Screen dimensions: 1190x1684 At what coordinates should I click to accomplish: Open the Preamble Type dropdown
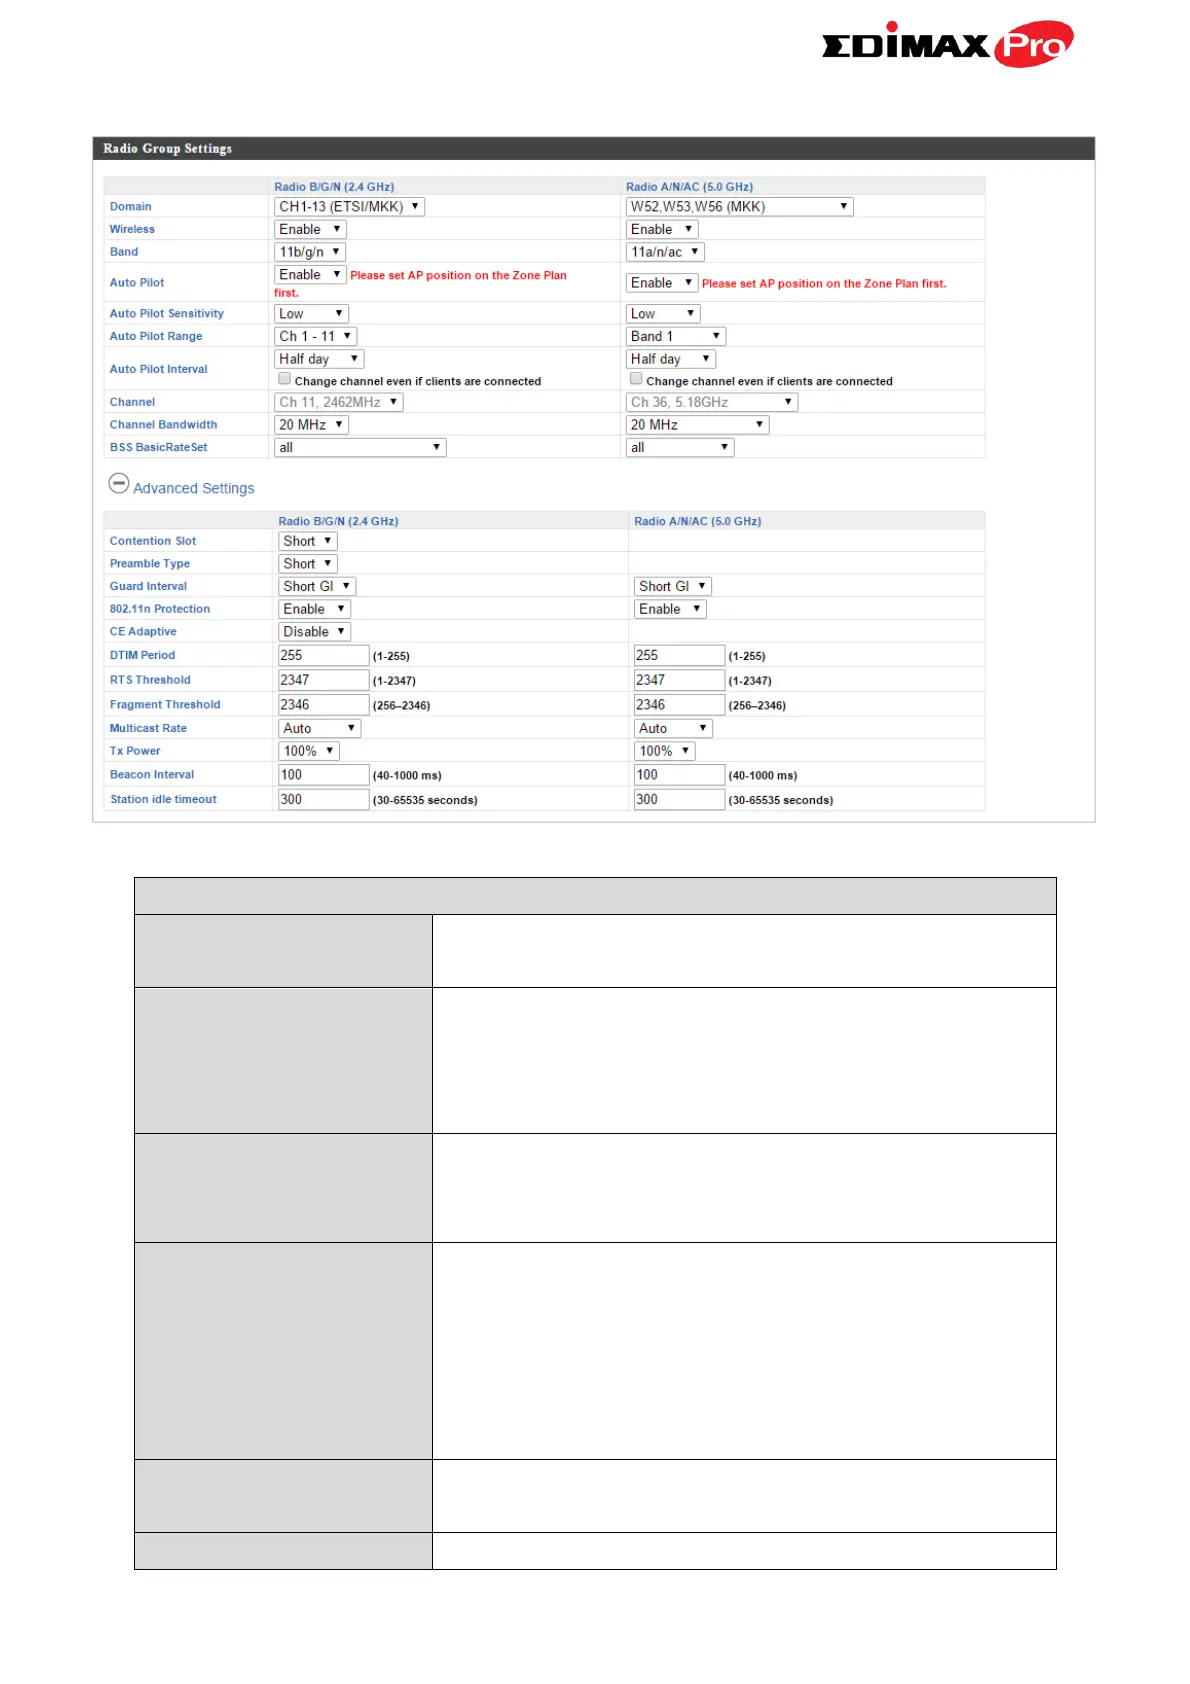[308, 564]
